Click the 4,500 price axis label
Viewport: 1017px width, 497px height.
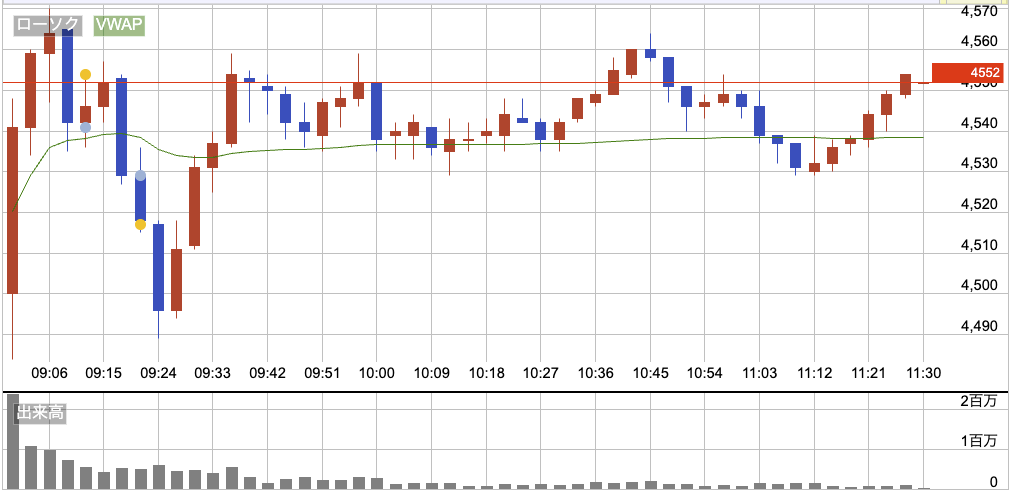click(x=977, y=286)
